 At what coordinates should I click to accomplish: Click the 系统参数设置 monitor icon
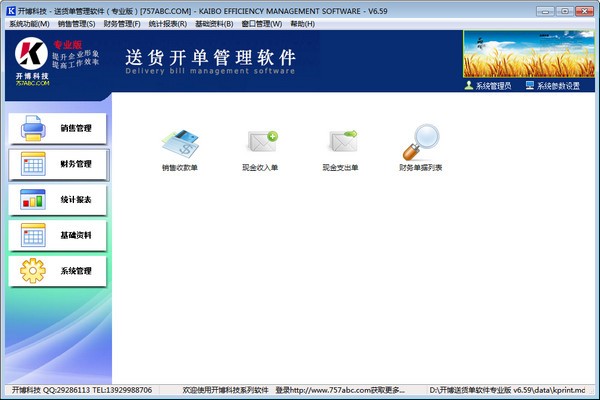530,86
